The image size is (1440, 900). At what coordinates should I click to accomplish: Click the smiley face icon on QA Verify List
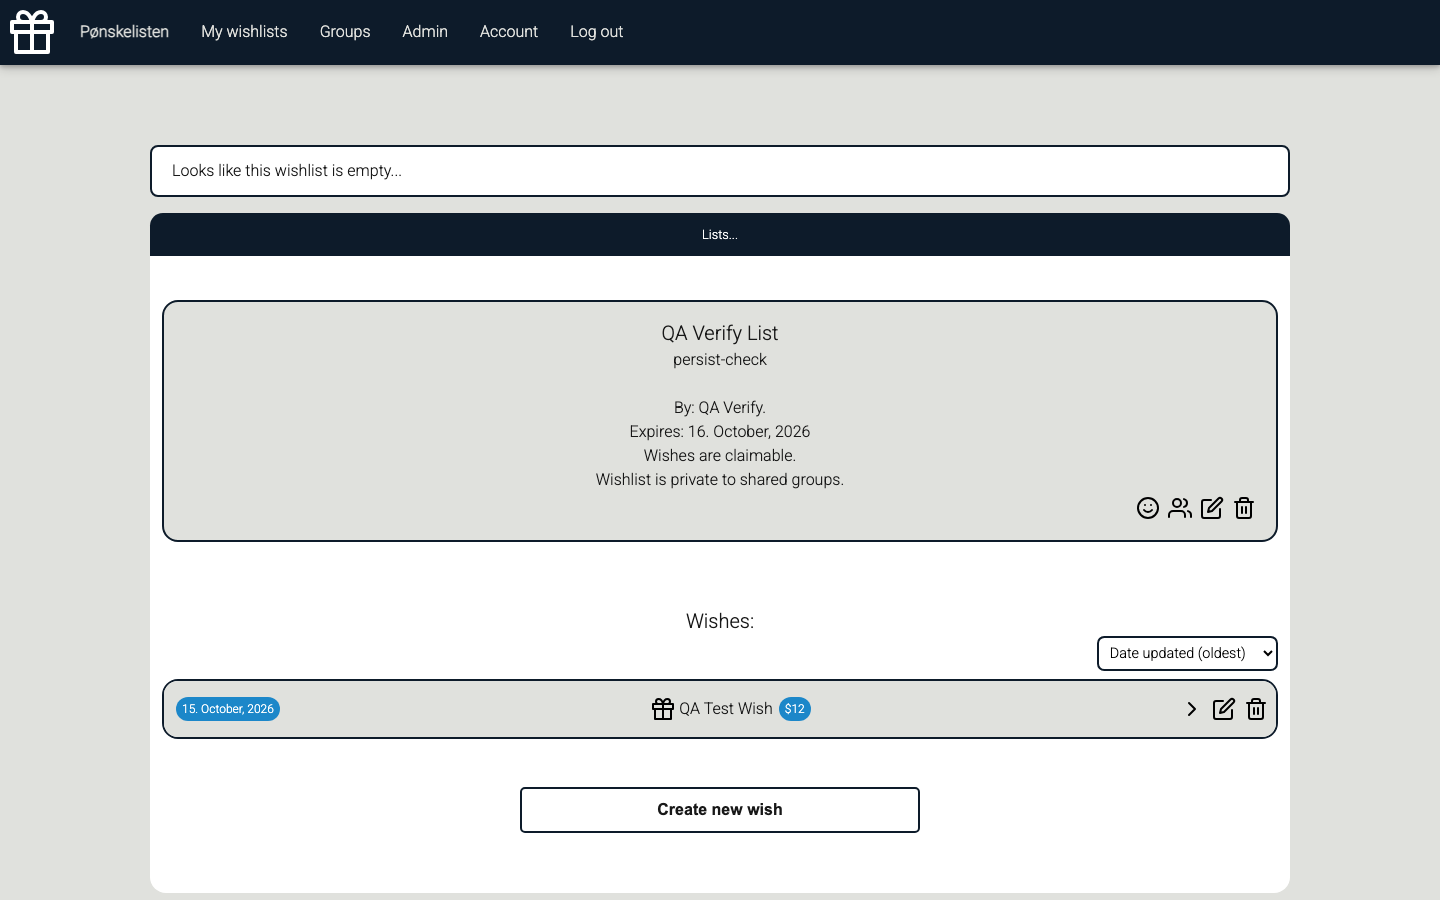pyautogui.click(x=1148, y=508)
